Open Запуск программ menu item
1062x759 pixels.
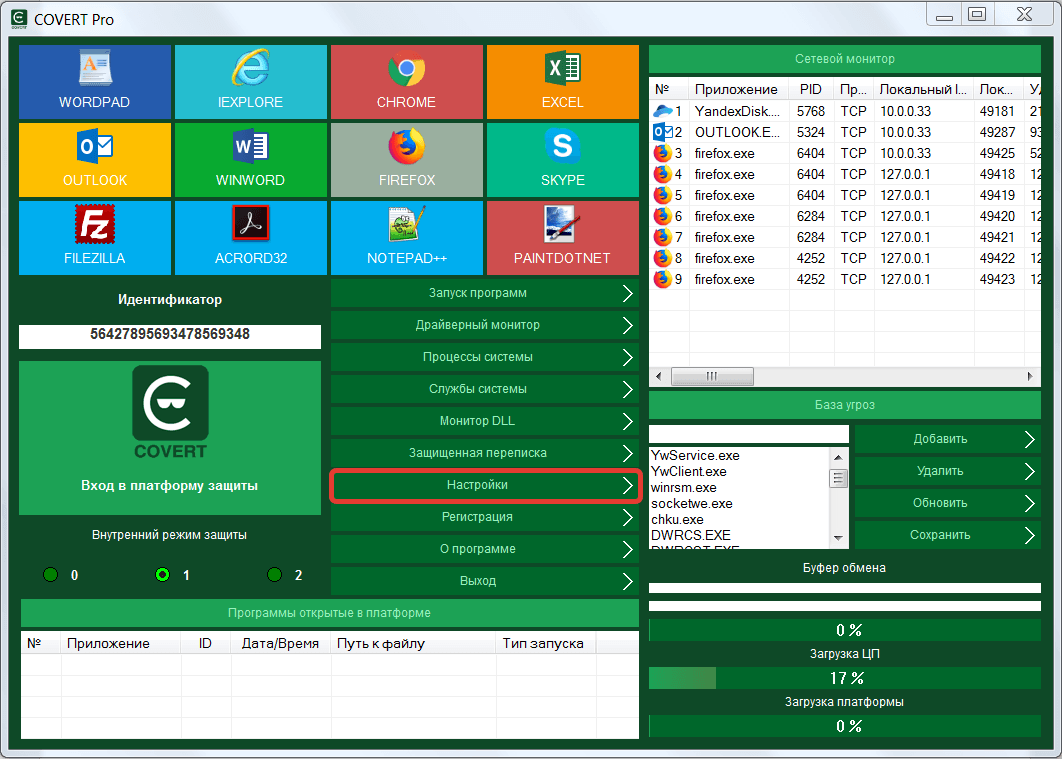485,293
